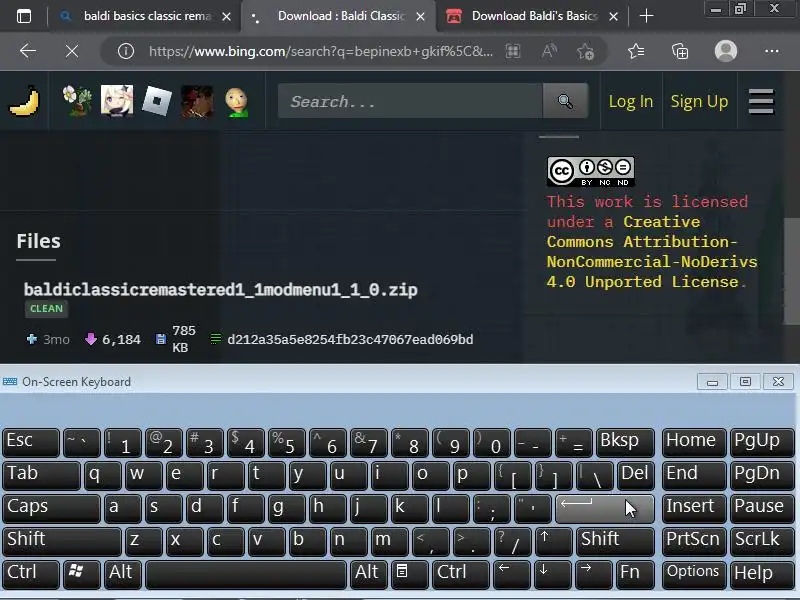Click the Del key on keyboard

(635, 475)
